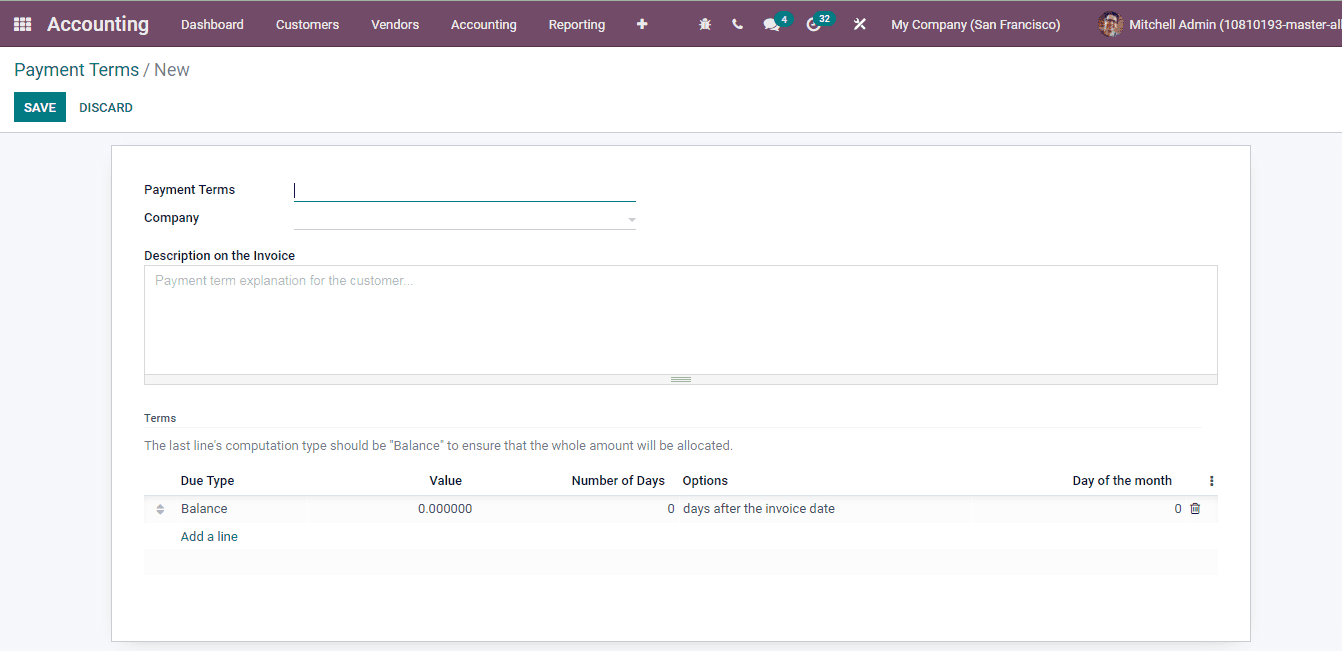Screen dimensions: 1342x651
Task: Expand the Company field dropdown
Action: coord(631,218)
